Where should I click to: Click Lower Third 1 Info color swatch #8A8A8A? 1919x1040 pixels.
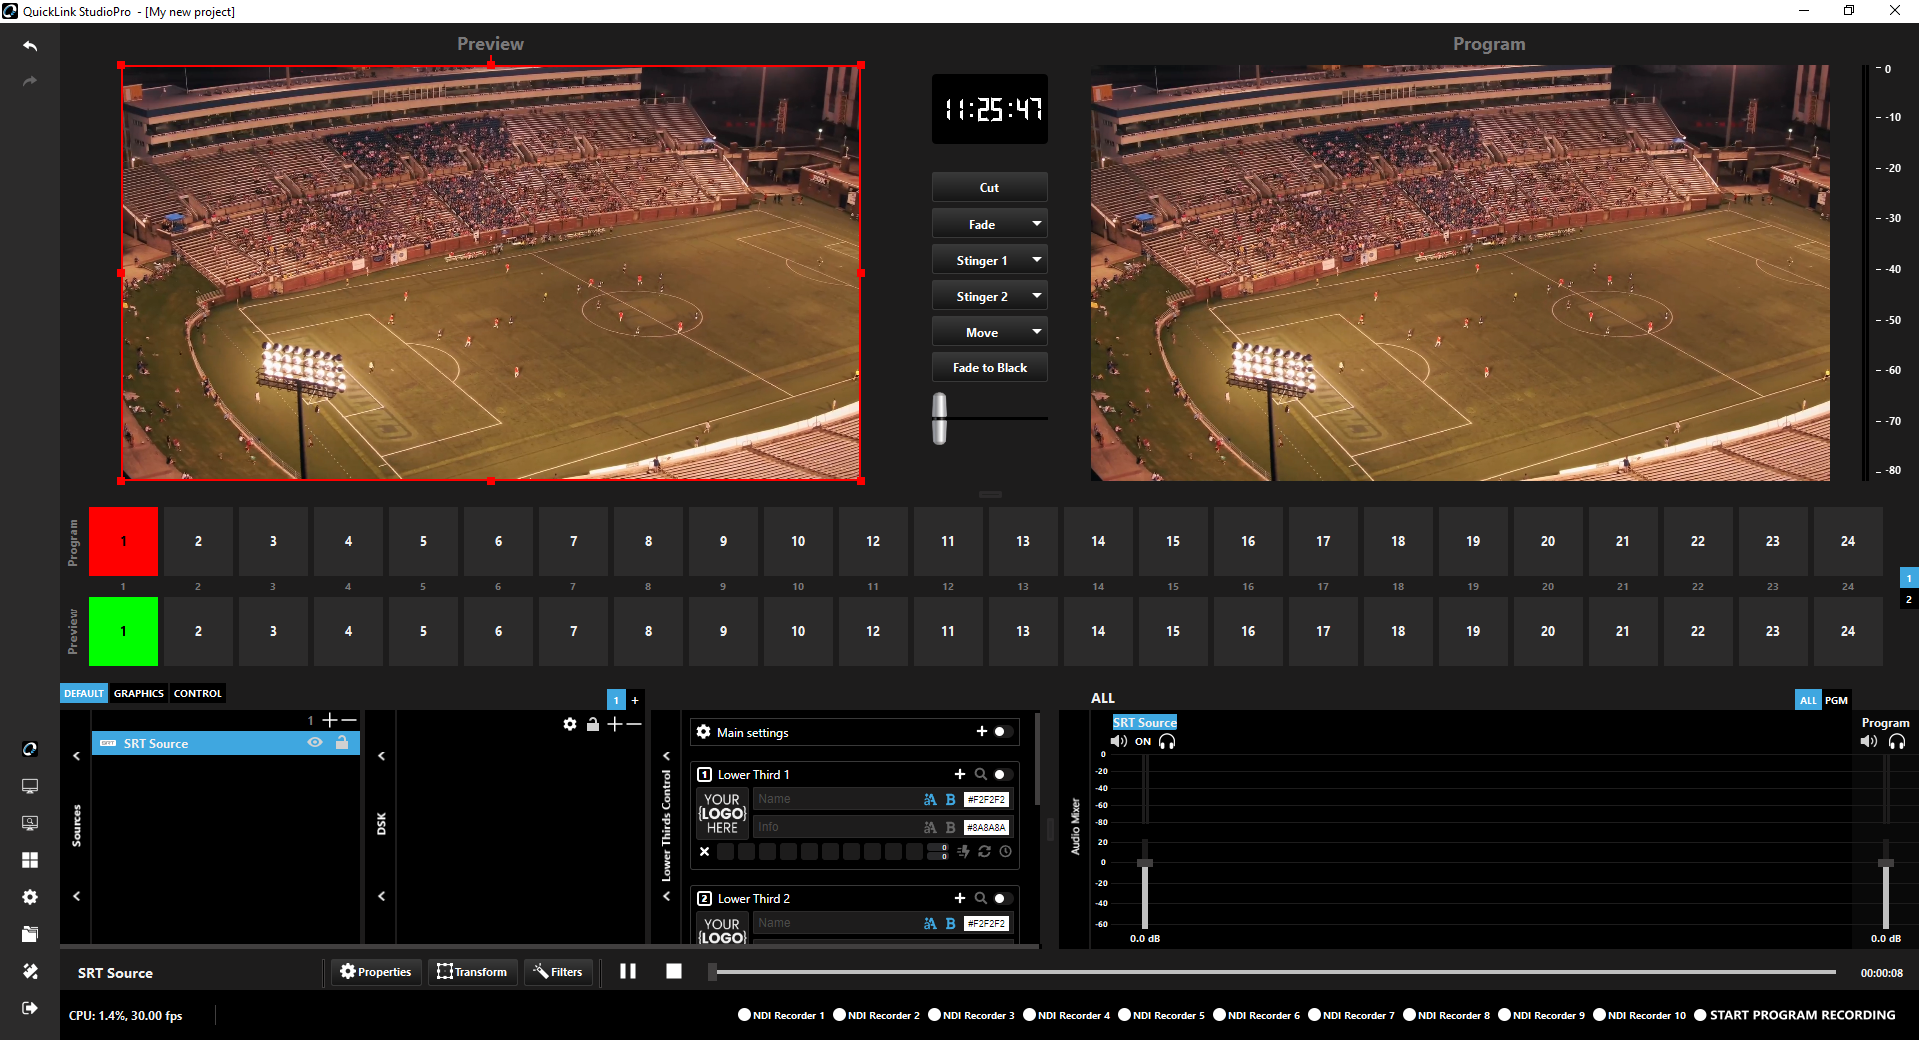tap(986, 827)
